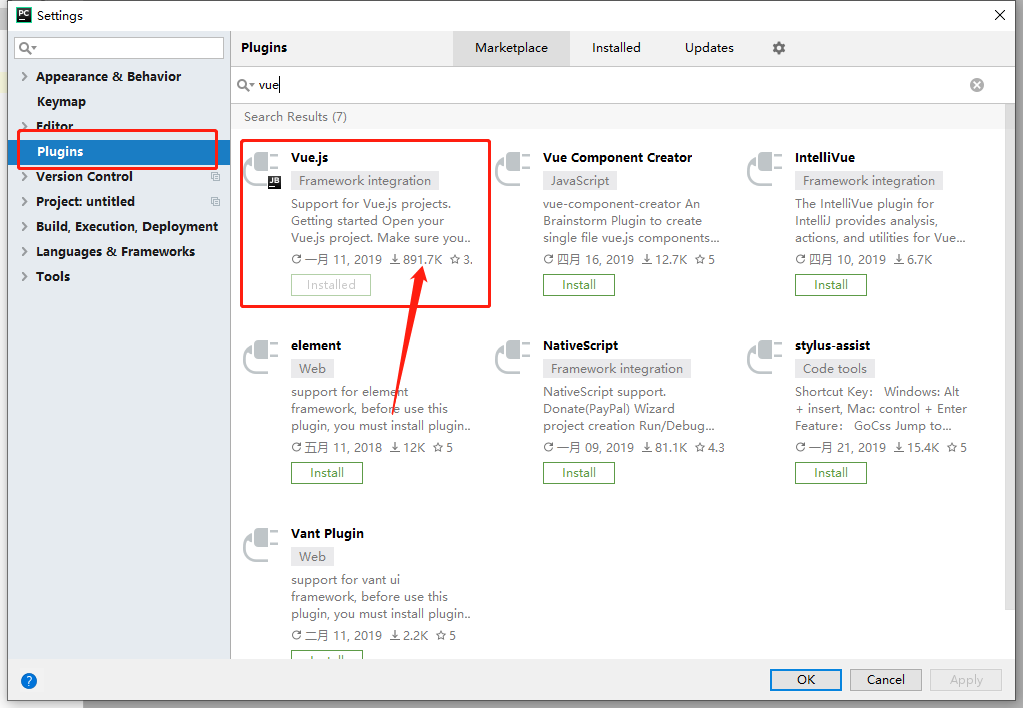Switch to the Installed tab
1023x708 pixels.
click(616, 48)
